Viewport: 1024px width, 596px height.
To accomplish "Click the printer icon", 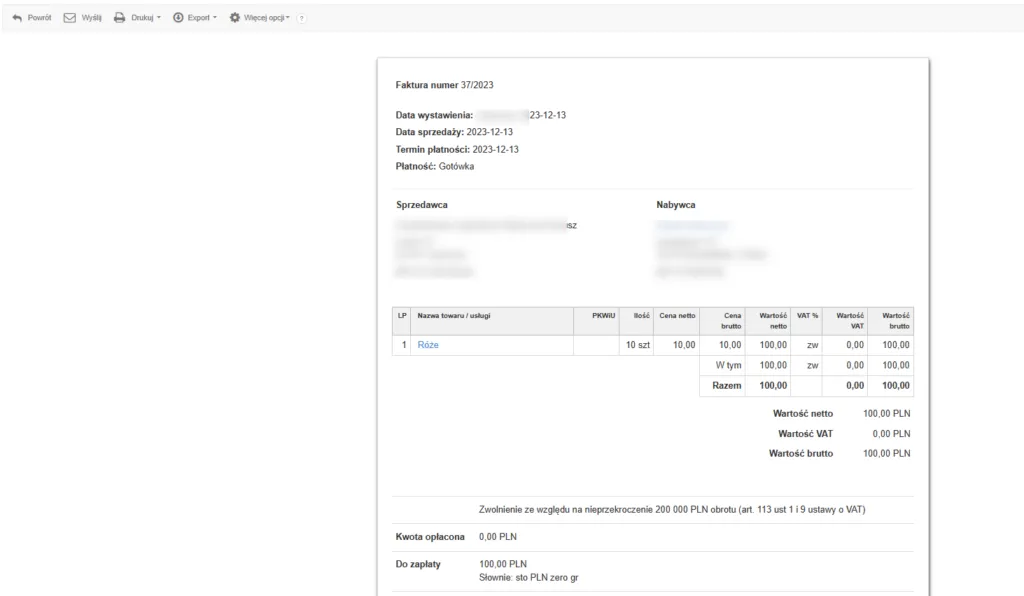I will 119,18.
